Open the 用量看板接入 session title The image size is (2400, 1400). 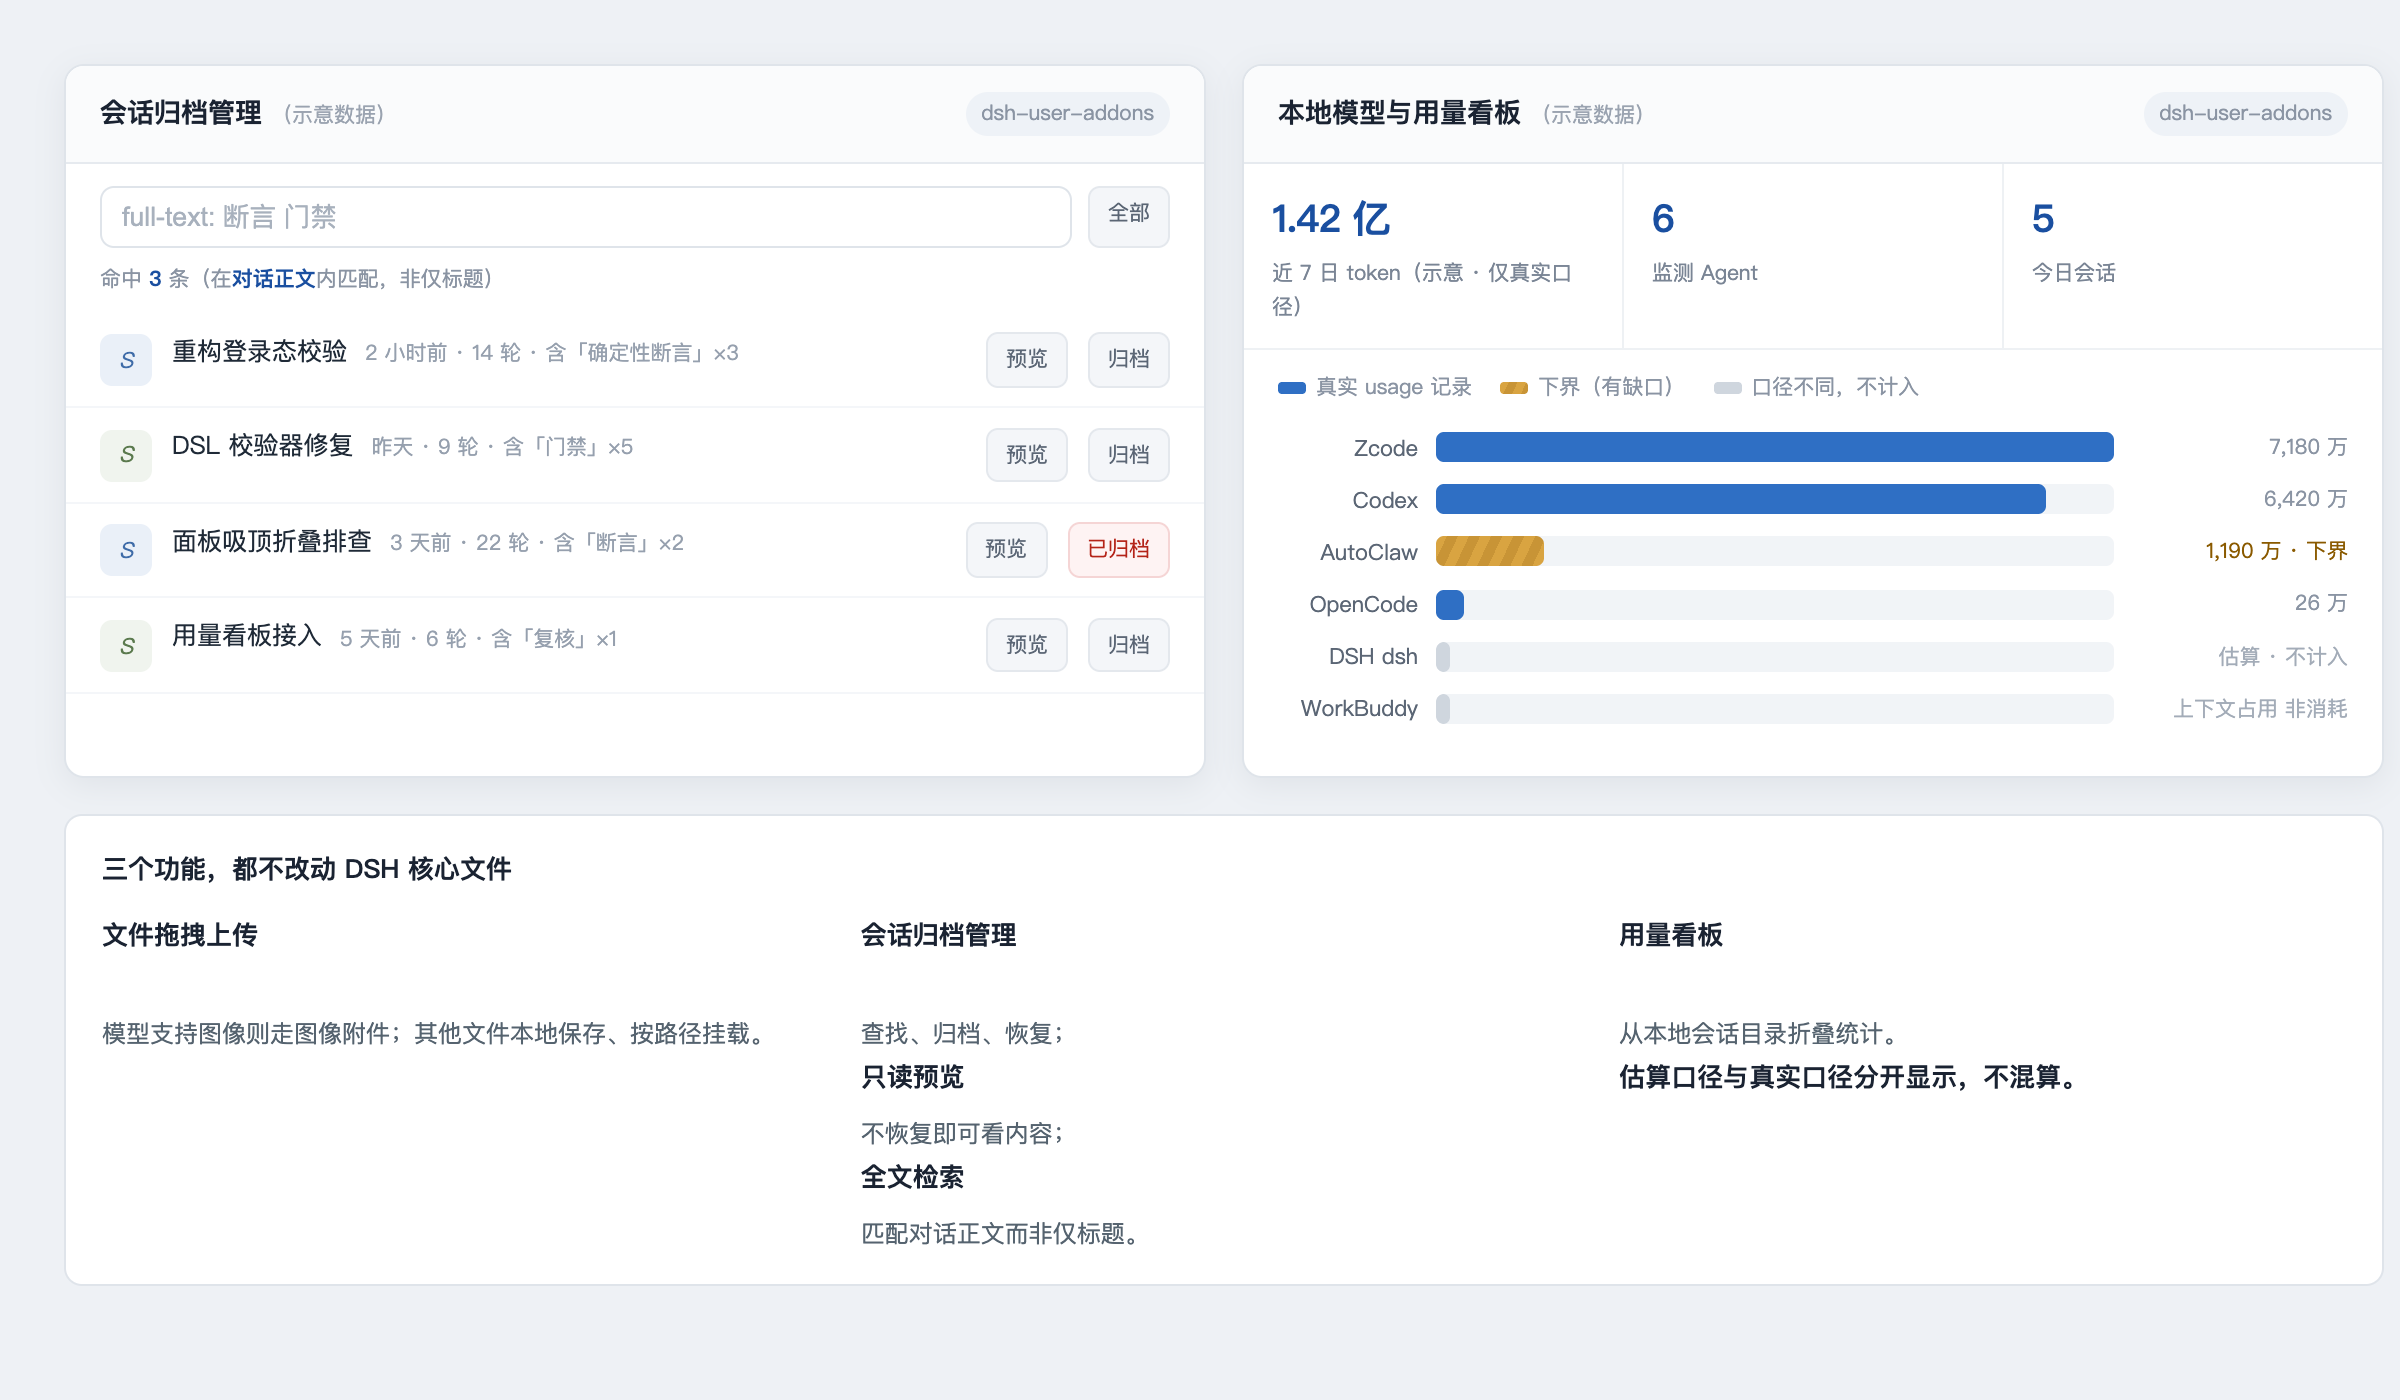pos(247,636)
